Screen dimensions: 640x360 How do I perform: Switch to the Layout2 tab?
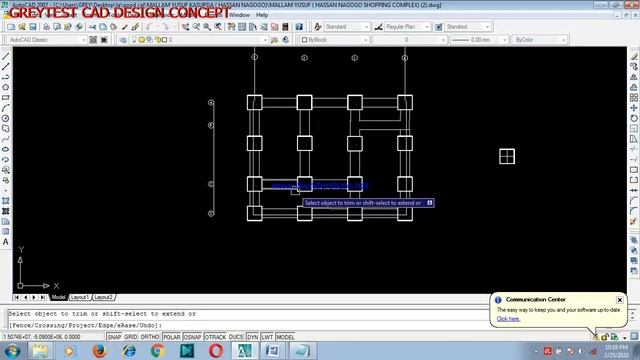tap(103, 297)
